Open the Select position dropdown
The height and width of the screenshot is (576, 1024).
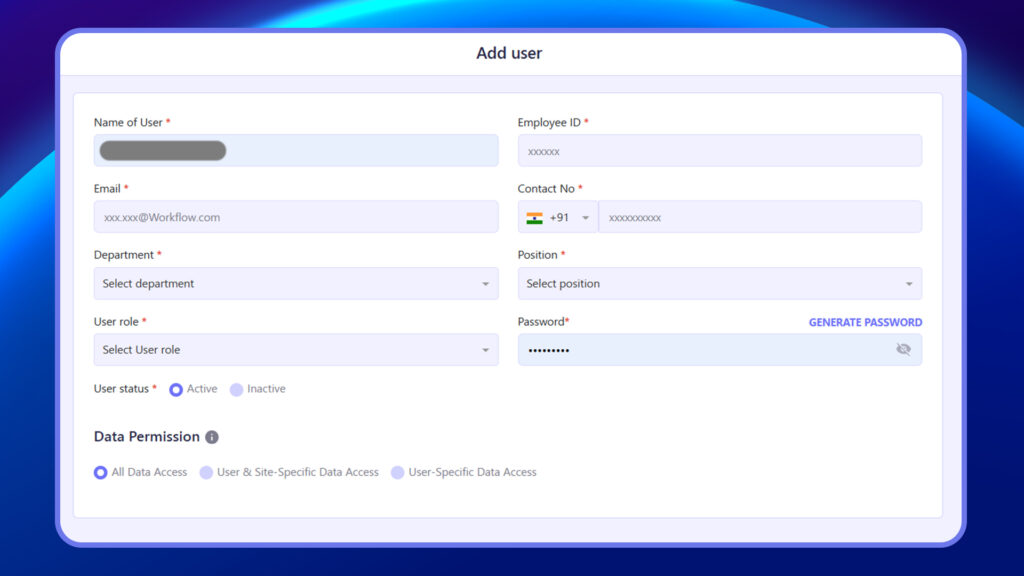[720, 283]
